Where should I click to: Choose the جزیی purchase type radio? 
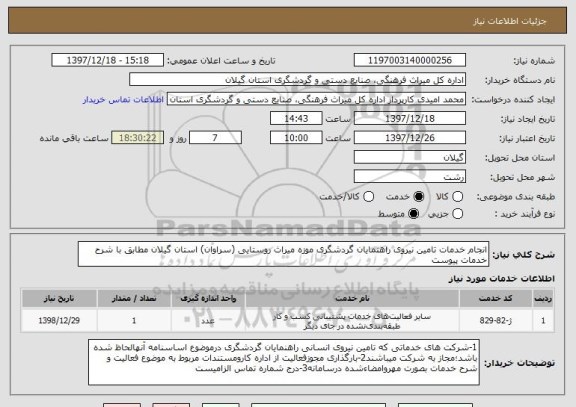[x=457, y=213]
